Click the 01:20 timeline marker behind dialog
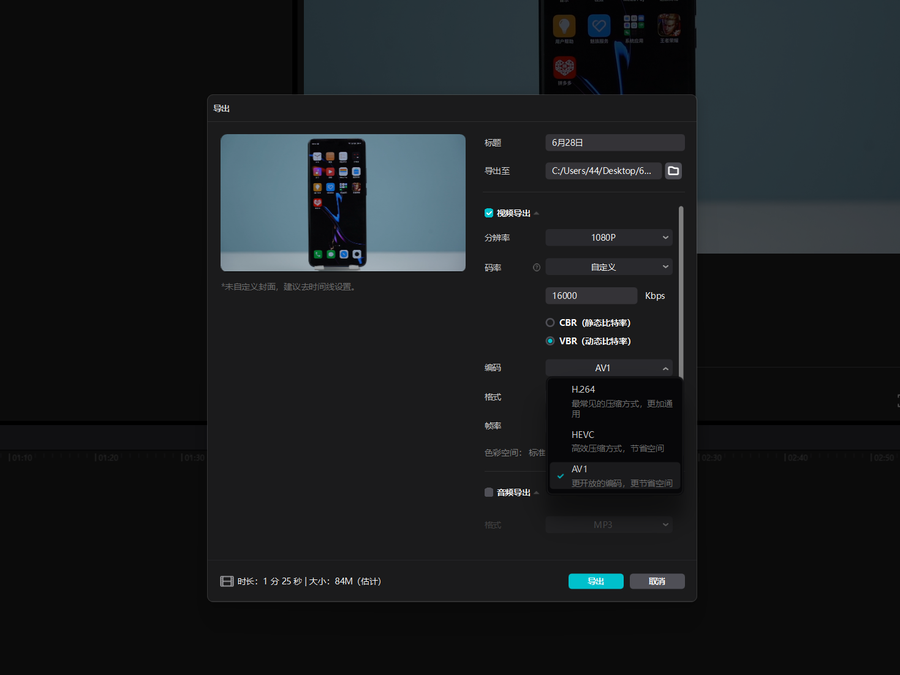Image resolution: width=900 pixels, height=675 pixels. pyautogui.click(x=107, y=457)
